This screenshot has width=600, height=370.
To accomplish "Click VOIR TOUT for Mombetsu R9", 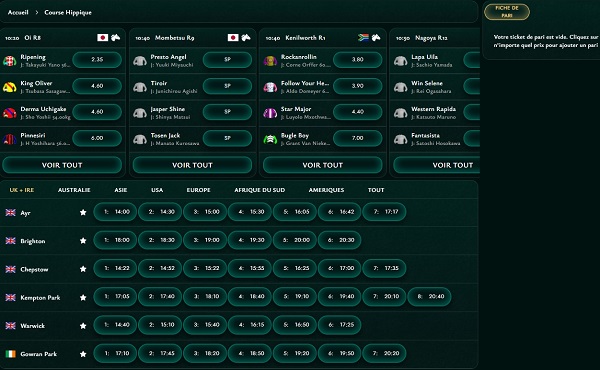I will 192,165.
